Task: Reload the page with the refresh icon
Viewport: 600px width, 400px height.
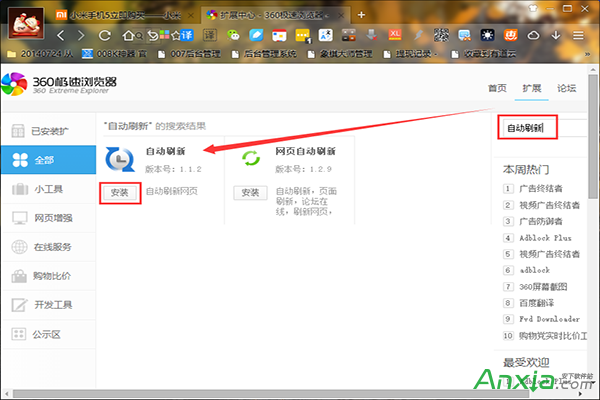Action: coord(104,36)
